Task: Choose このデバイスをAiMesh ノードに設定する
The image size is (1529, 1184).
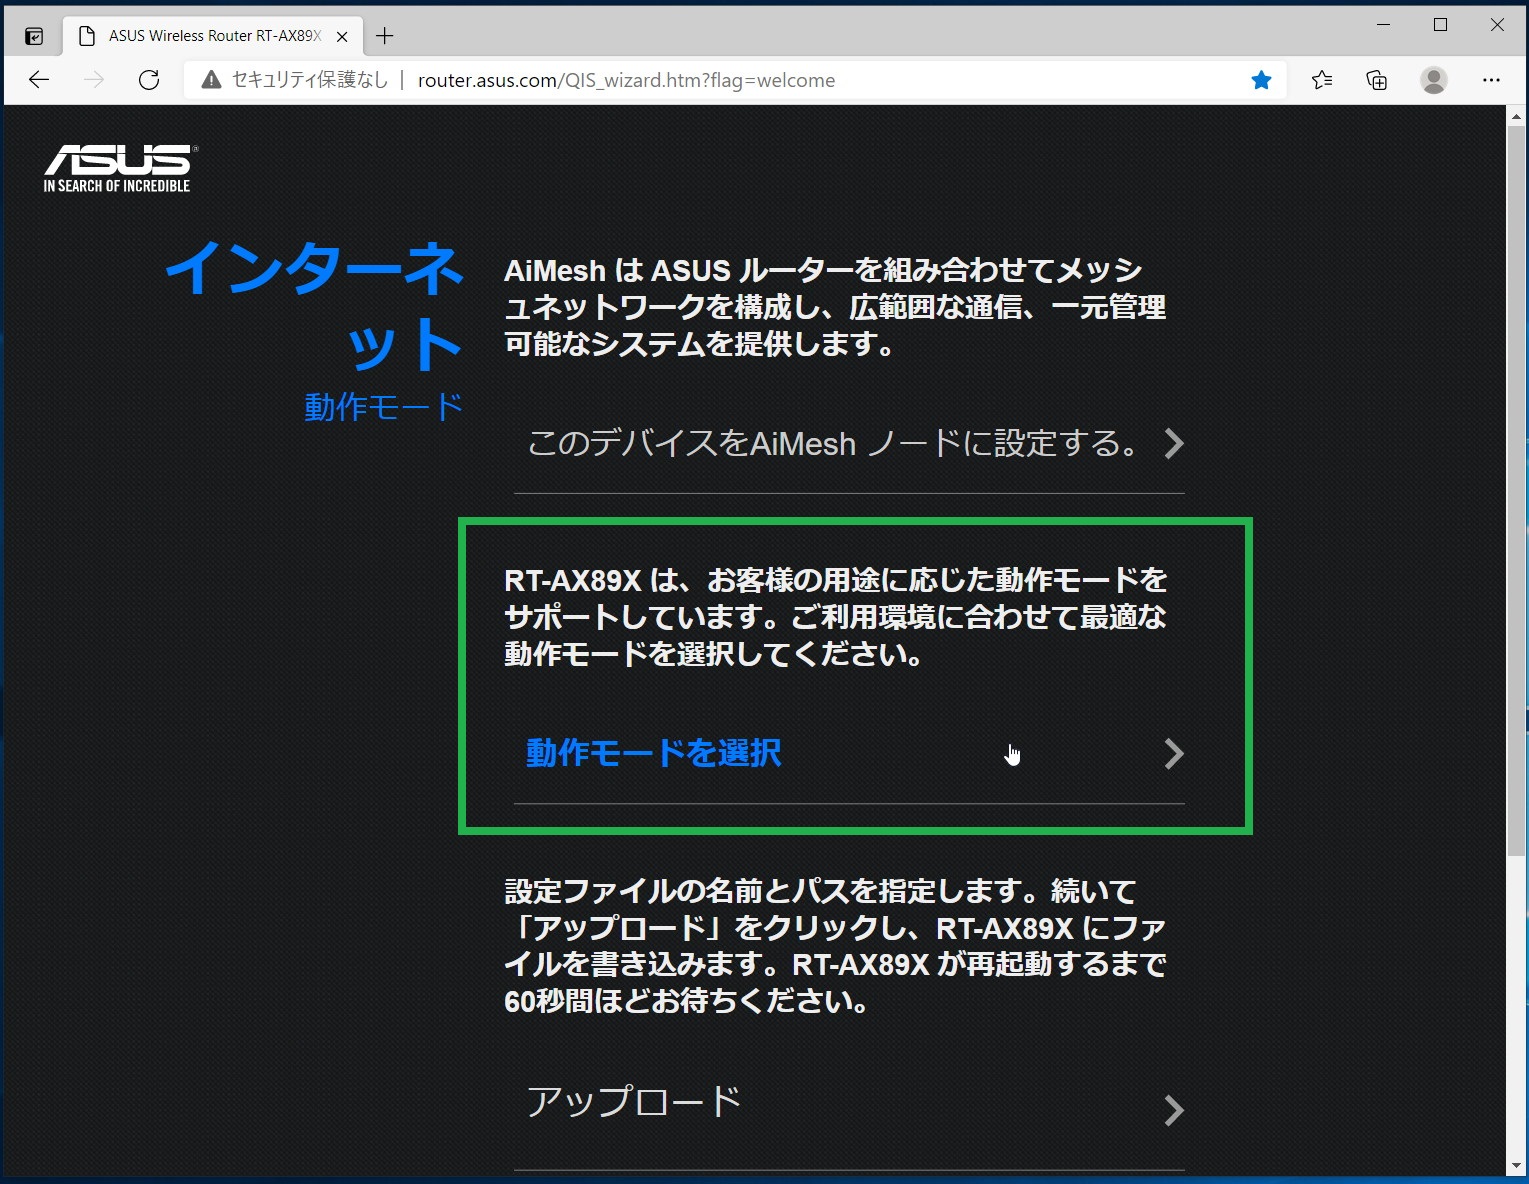Action: (849, 444)
